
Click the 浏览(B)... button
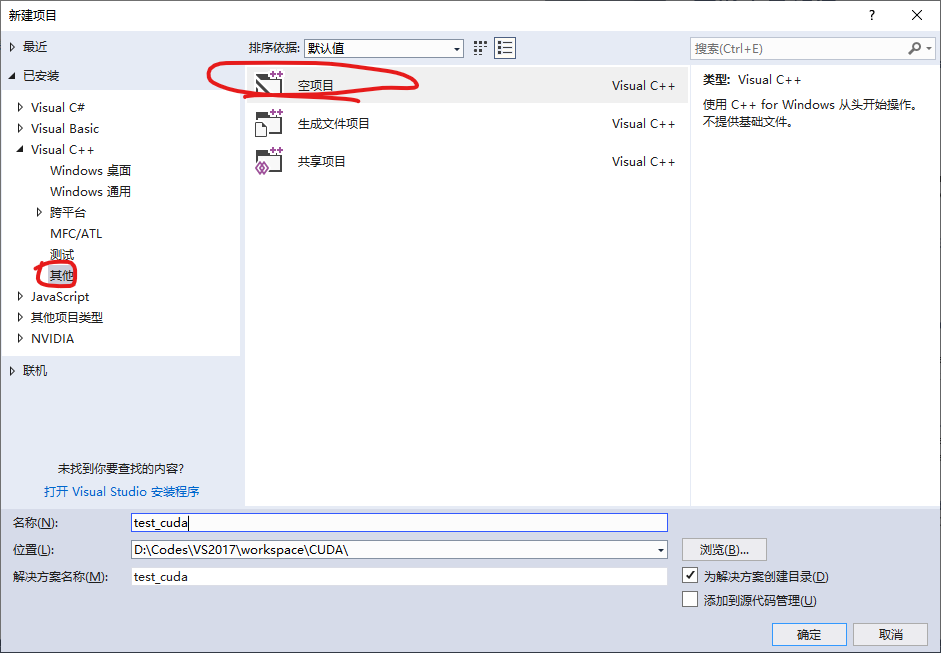[724, 550]
